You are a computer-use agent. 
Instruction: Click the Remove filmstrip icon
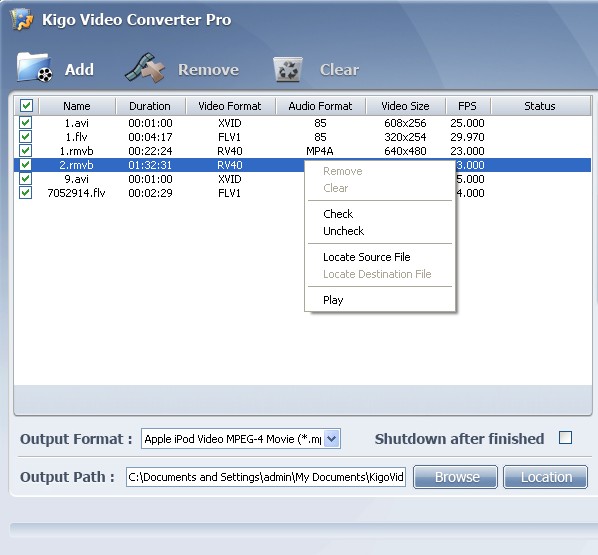145,68
